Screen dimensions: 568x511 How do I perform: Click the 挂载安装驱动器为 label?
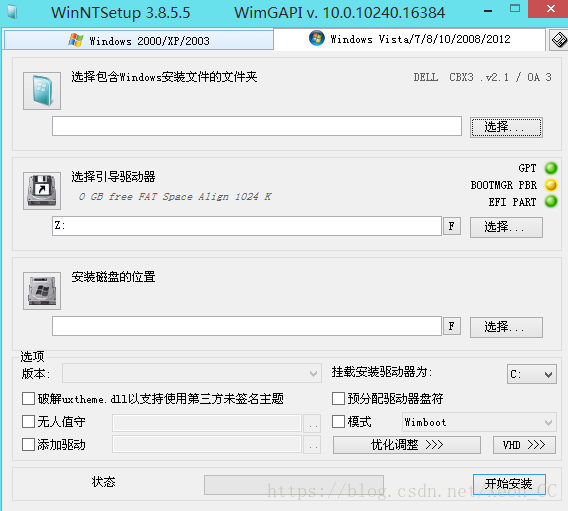point(382,372)
